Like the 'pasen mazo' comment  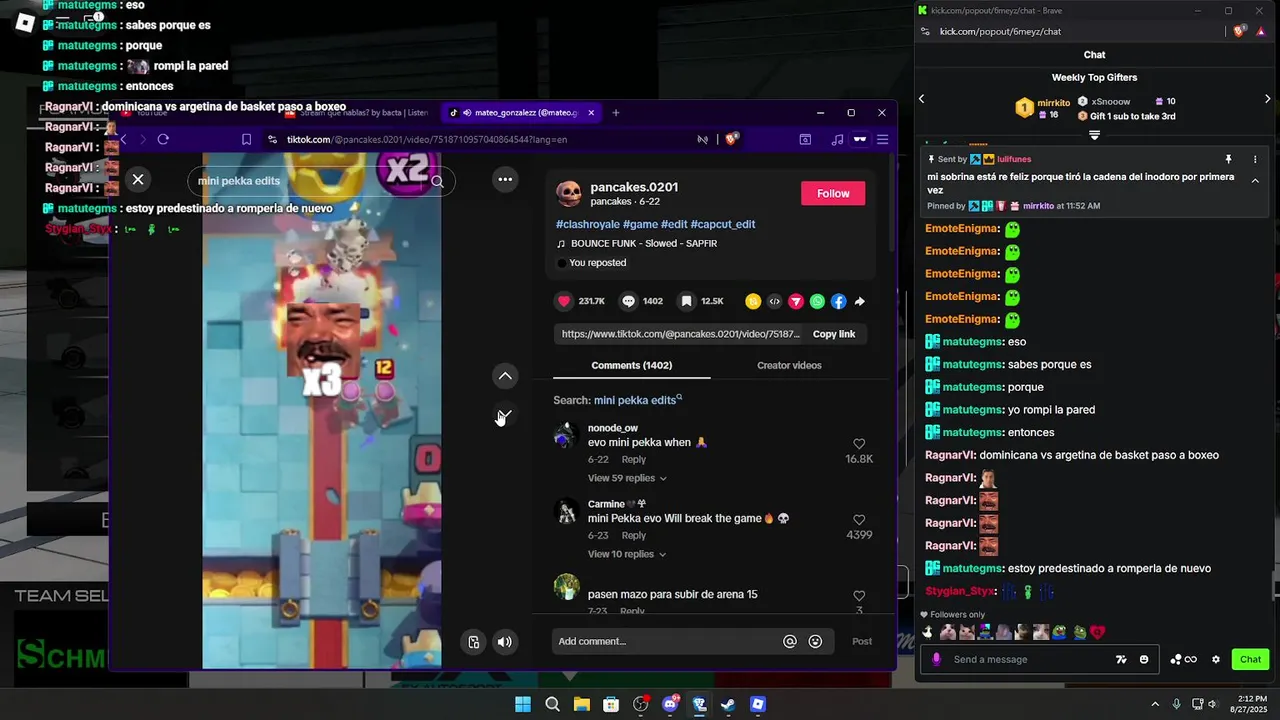point(859,596)
